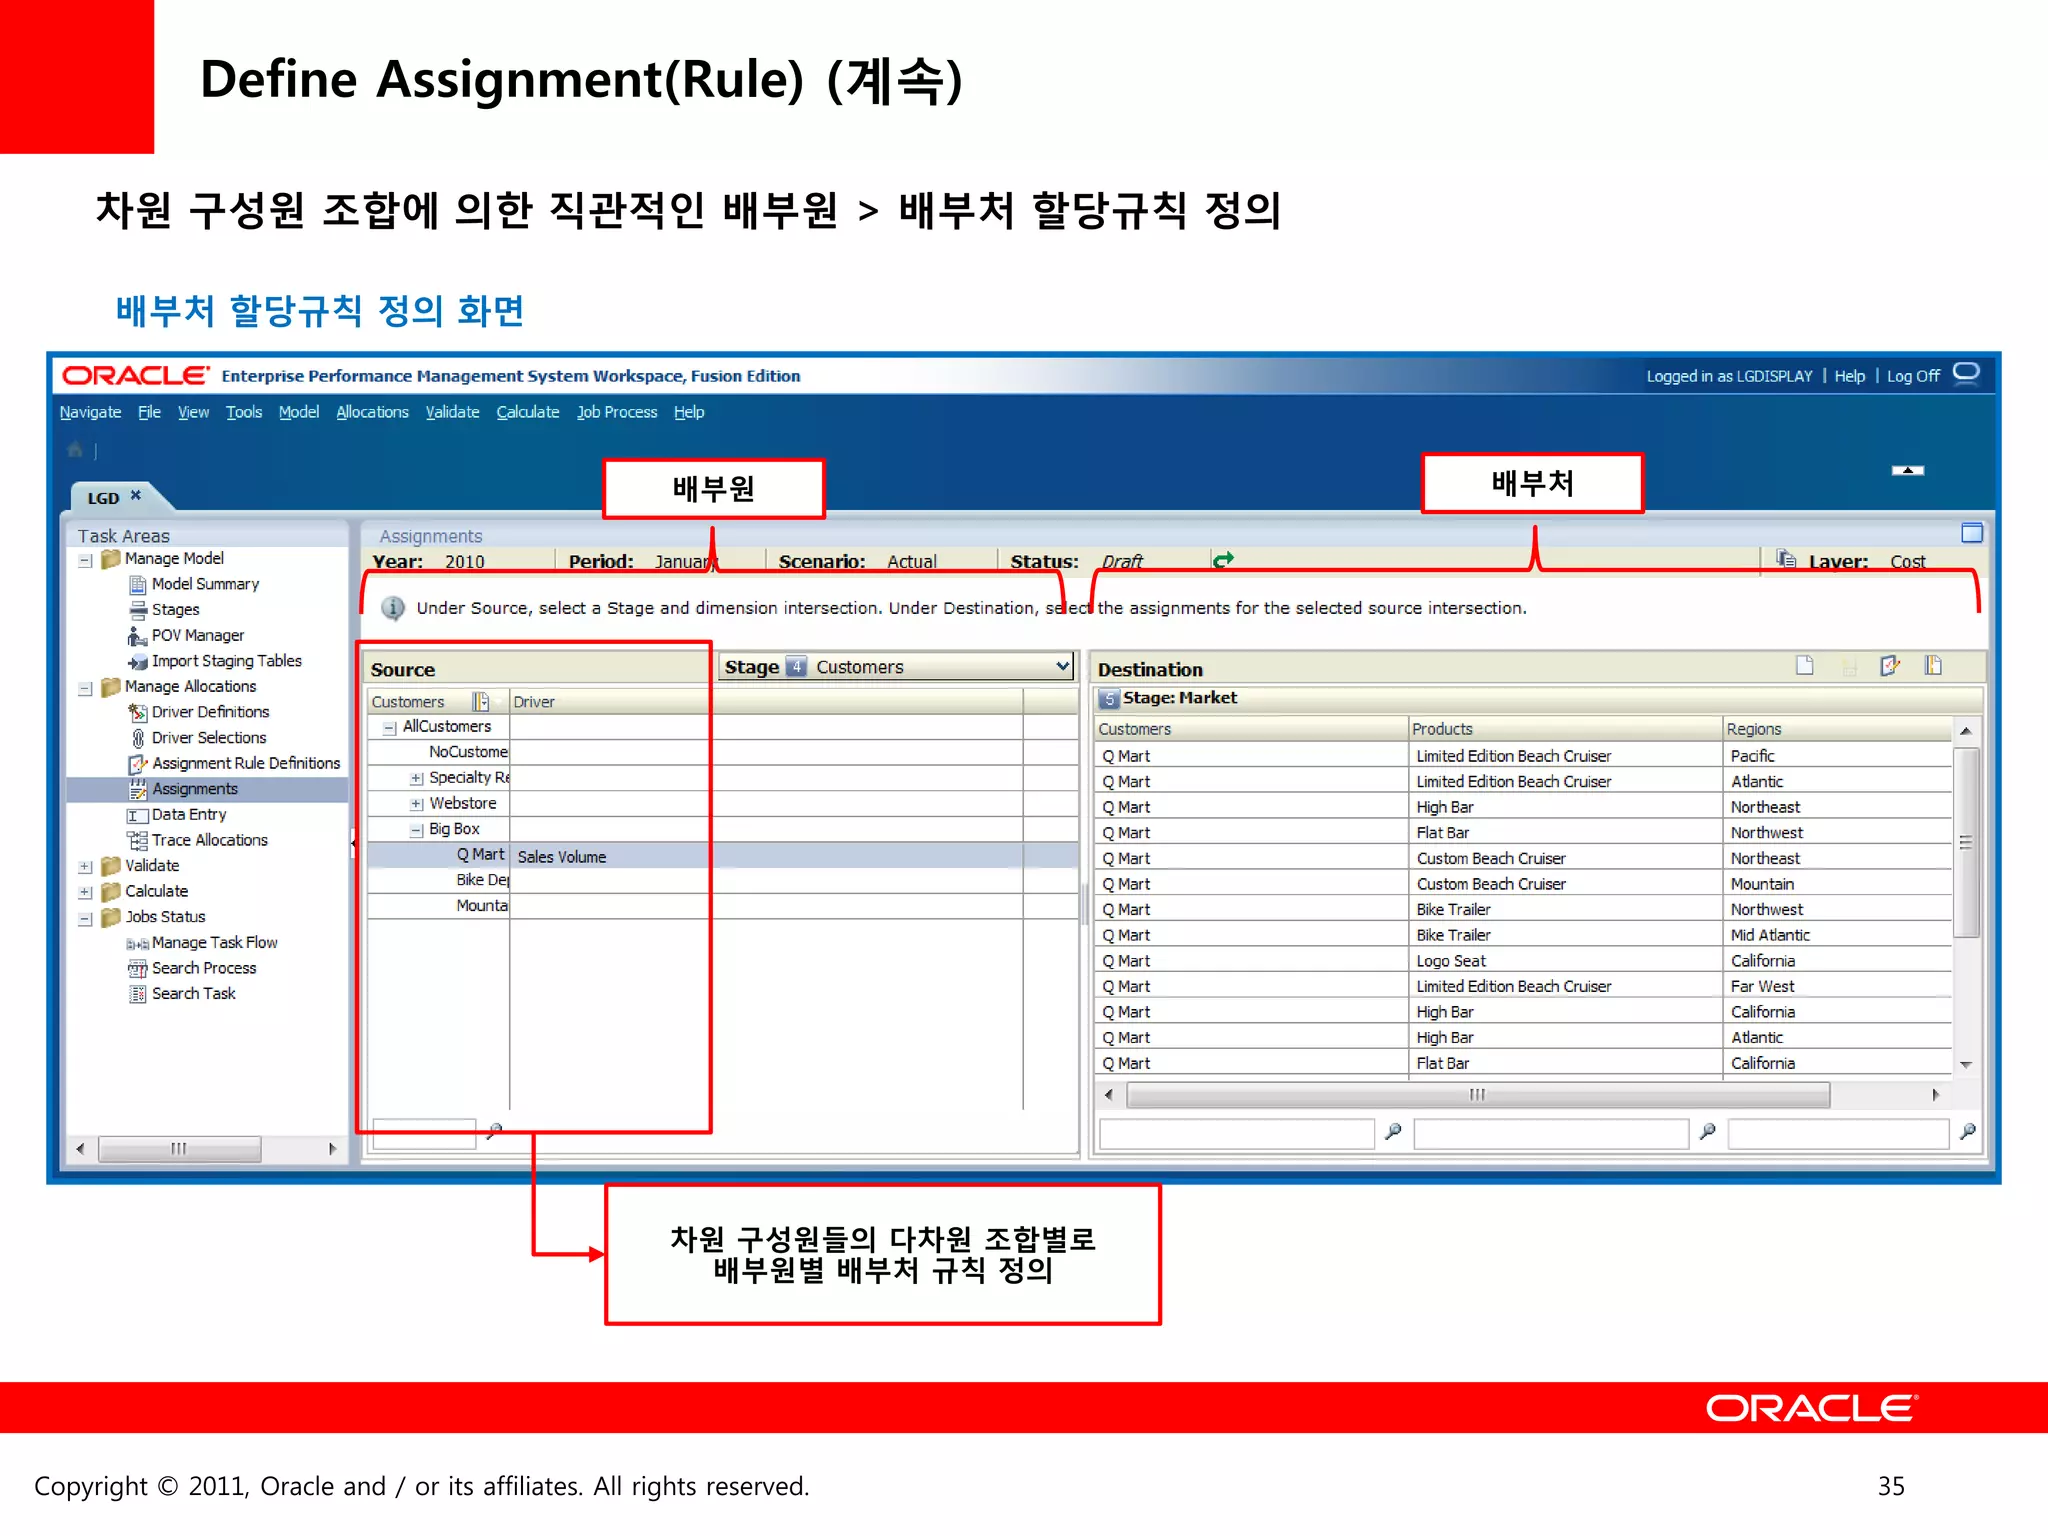Image resolution: width=2048 pixels, height=1536 pixels.
Task: Click the Manage Task Flow icon
Action: 138,944
